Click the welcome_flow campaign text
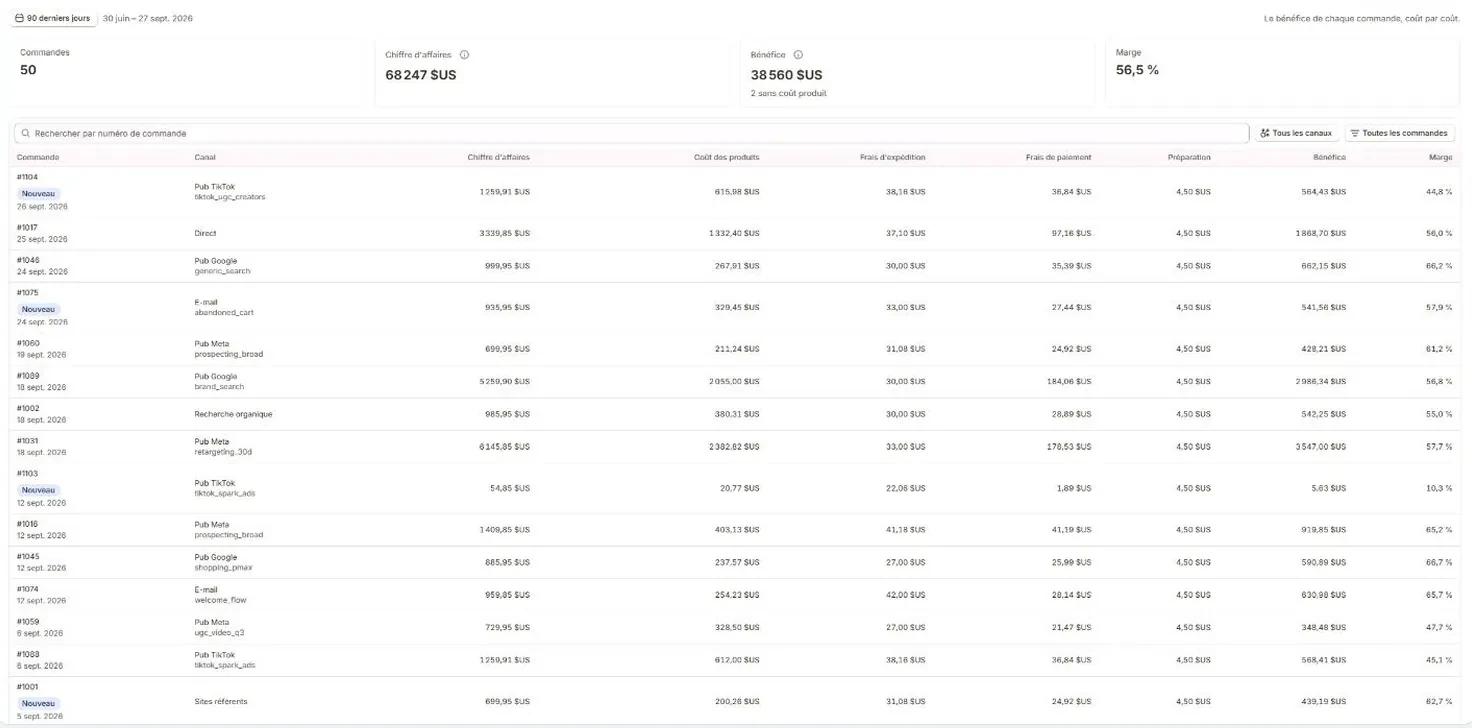 tap(220, 600)
